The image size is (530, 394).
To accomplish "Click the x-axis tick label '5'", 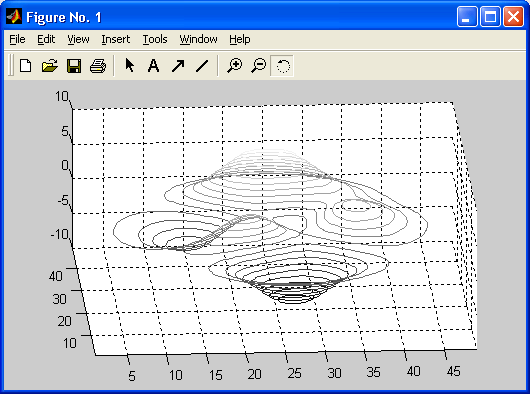I will [x=132, y=376].
